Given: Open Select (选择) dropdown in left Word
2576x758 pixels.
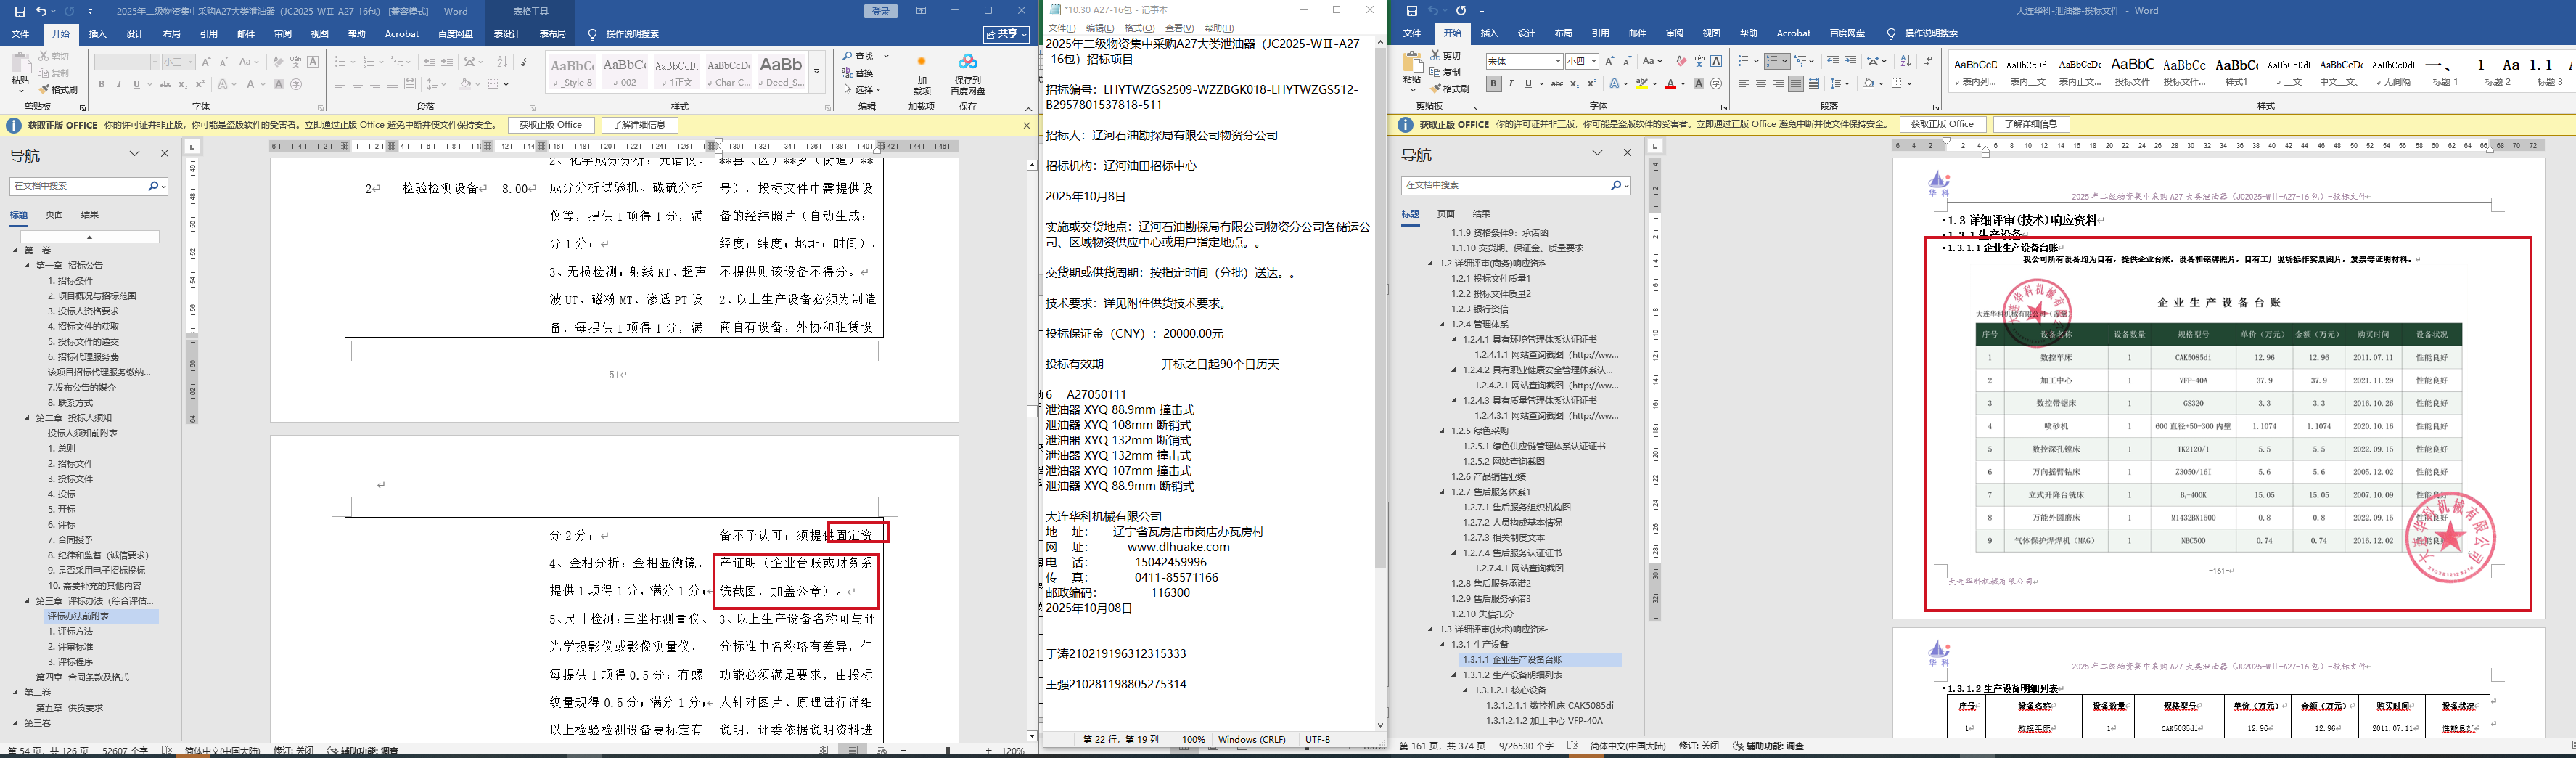Looking at the screenshot, I should click(x=862, y=90).
